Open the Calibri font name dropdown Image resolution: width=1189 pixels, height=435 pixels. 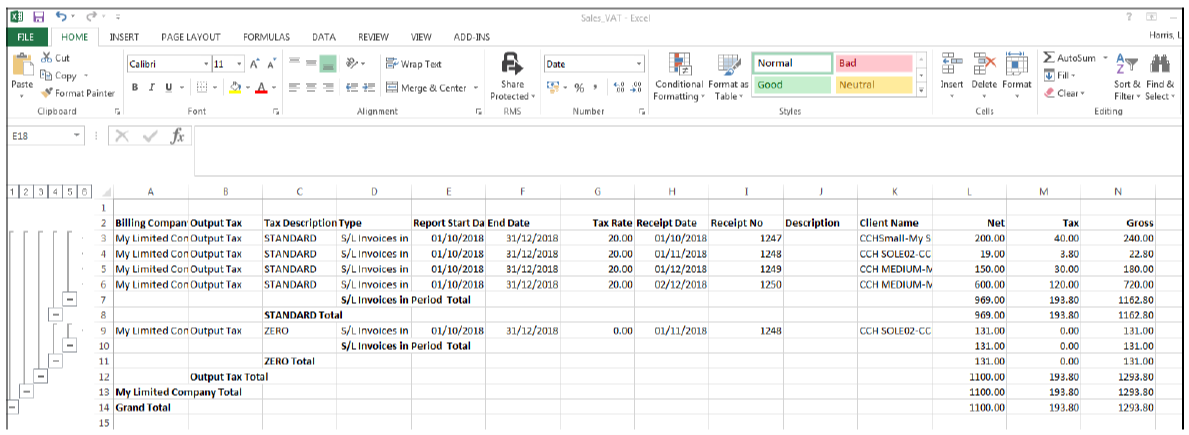[205, 64]
